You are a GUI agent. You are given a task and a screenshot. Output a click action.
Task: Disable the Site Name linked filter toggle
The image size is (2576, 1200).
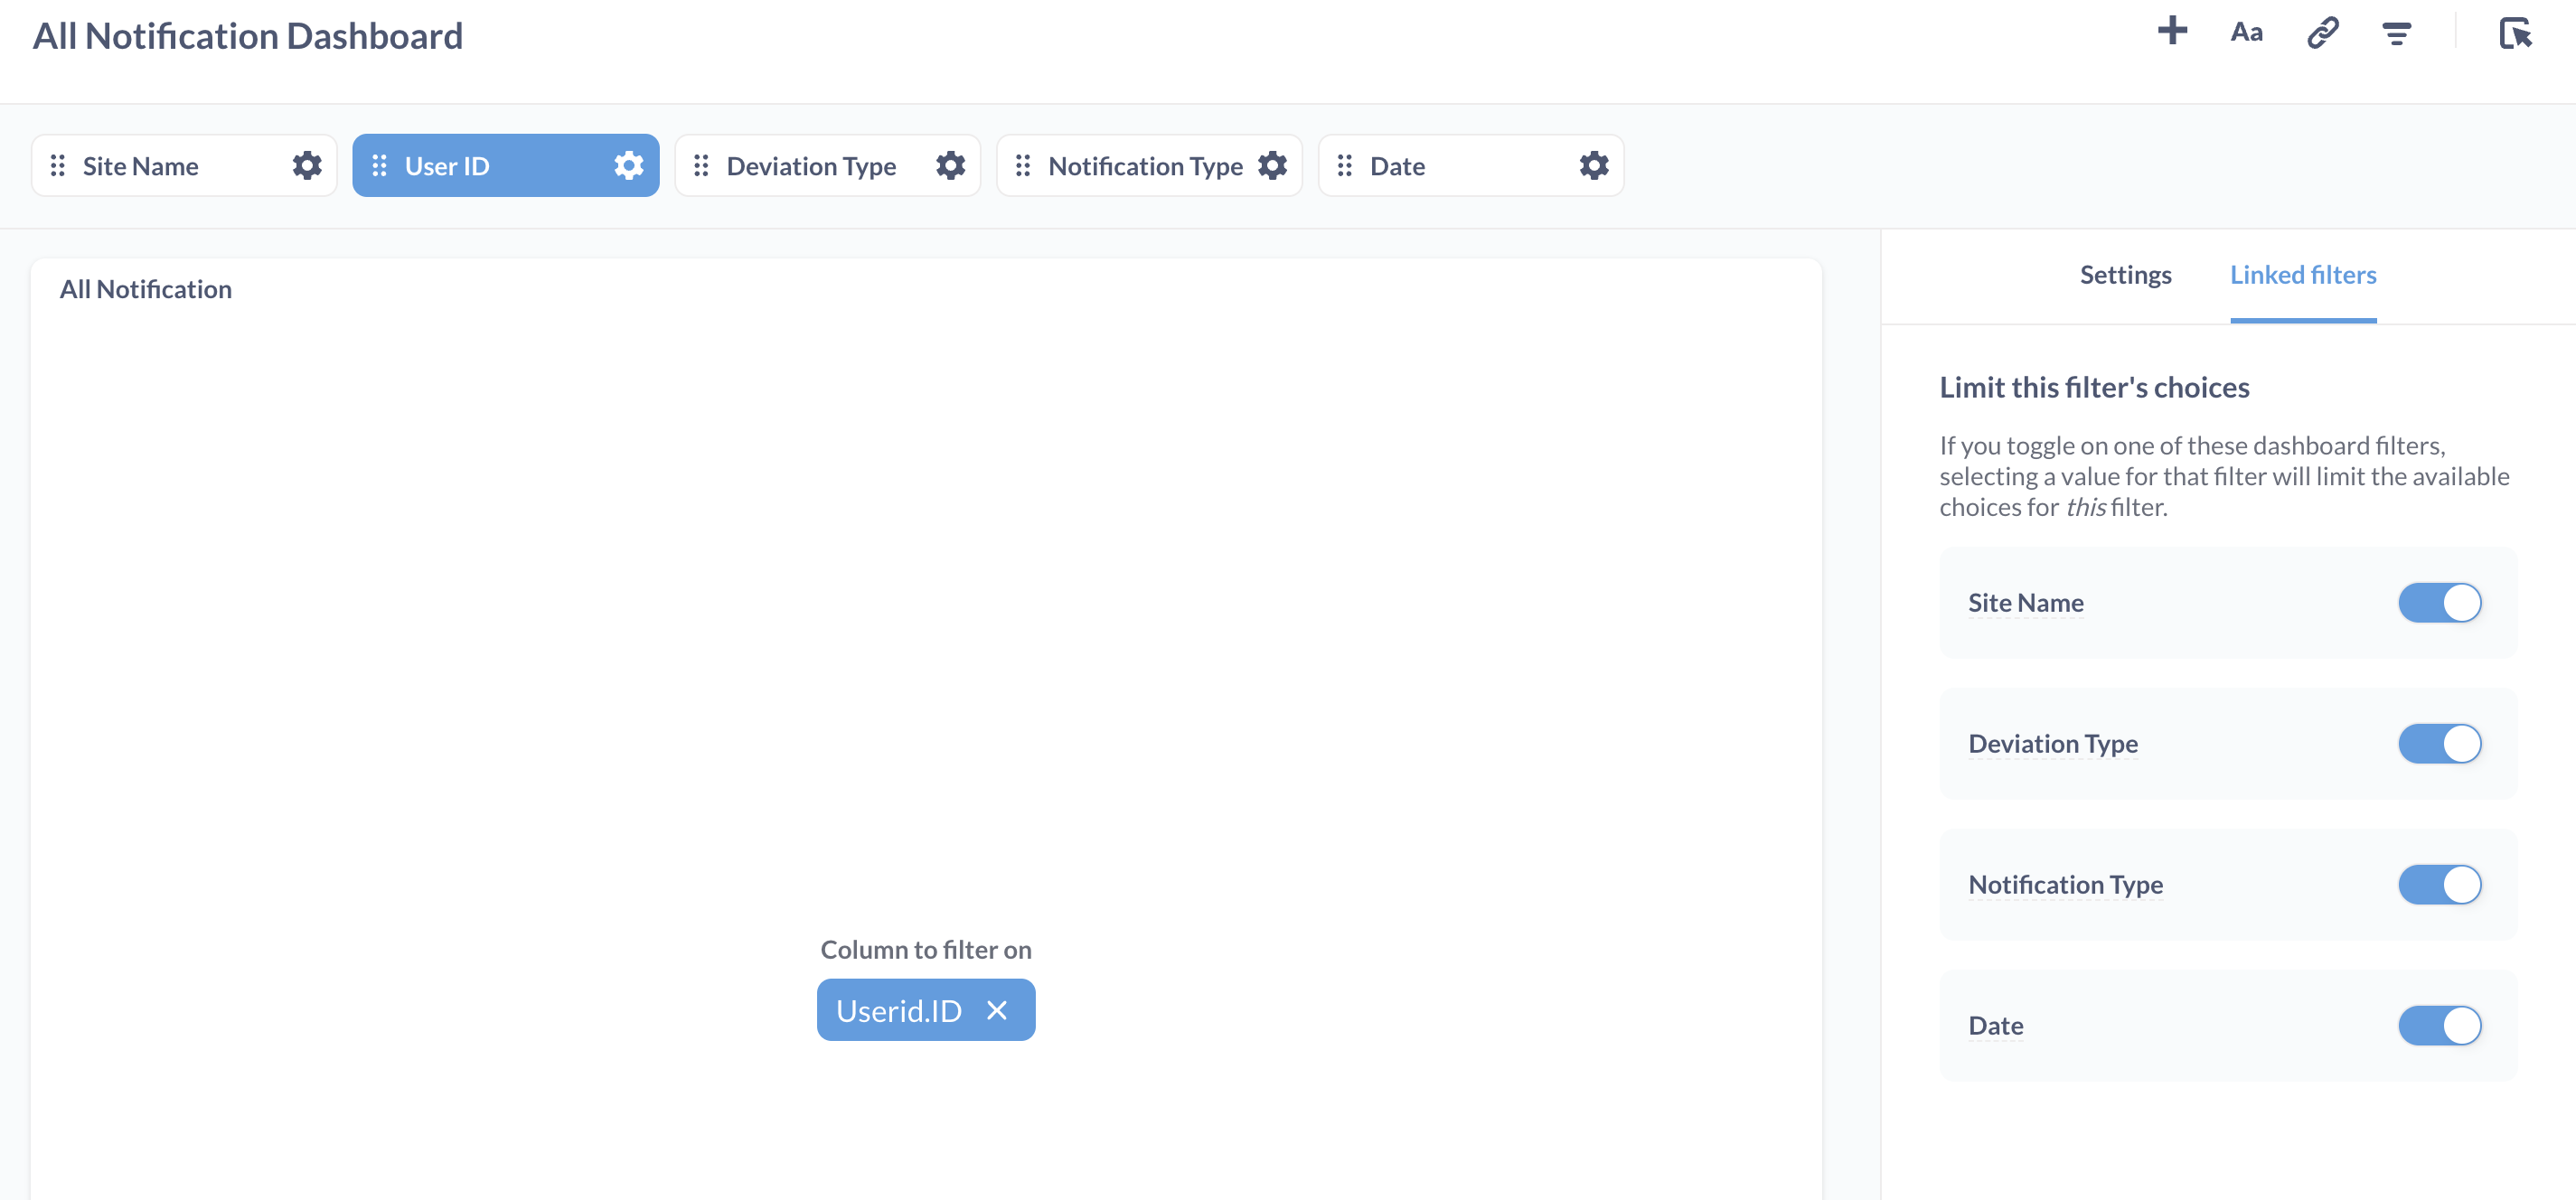pyautogui.click(x=2440, y=602)
